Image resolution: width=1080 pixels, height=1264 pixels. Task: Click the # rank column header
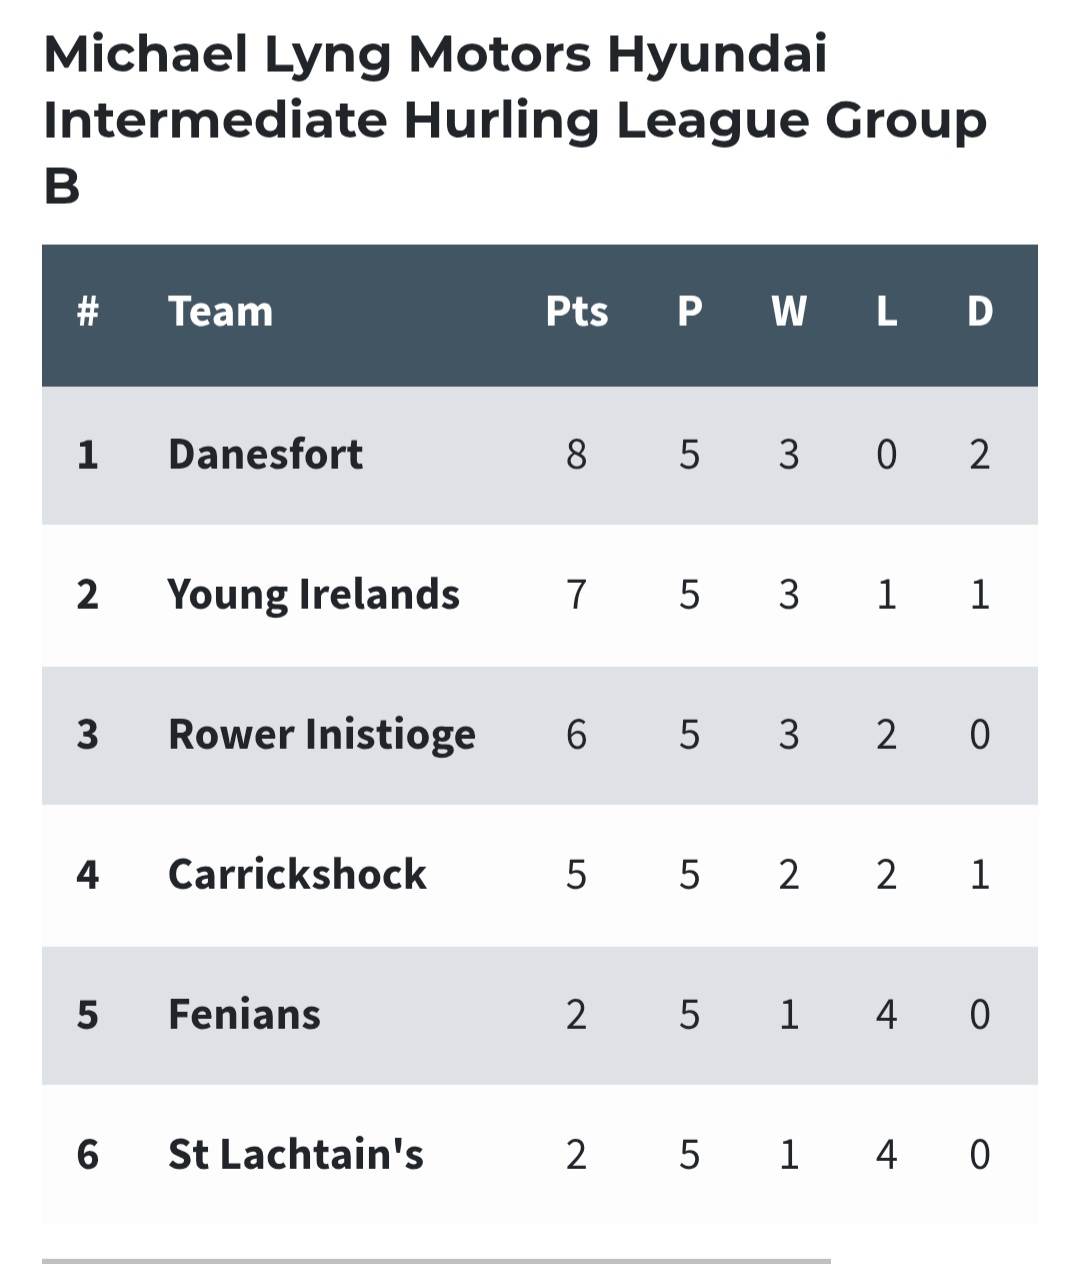click(88, 311)
